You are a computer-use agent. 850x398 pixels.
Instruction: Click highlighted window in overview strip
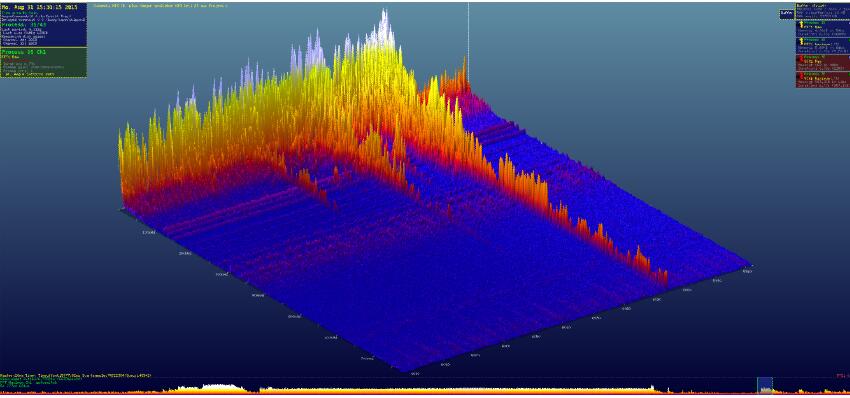(764, 385)
